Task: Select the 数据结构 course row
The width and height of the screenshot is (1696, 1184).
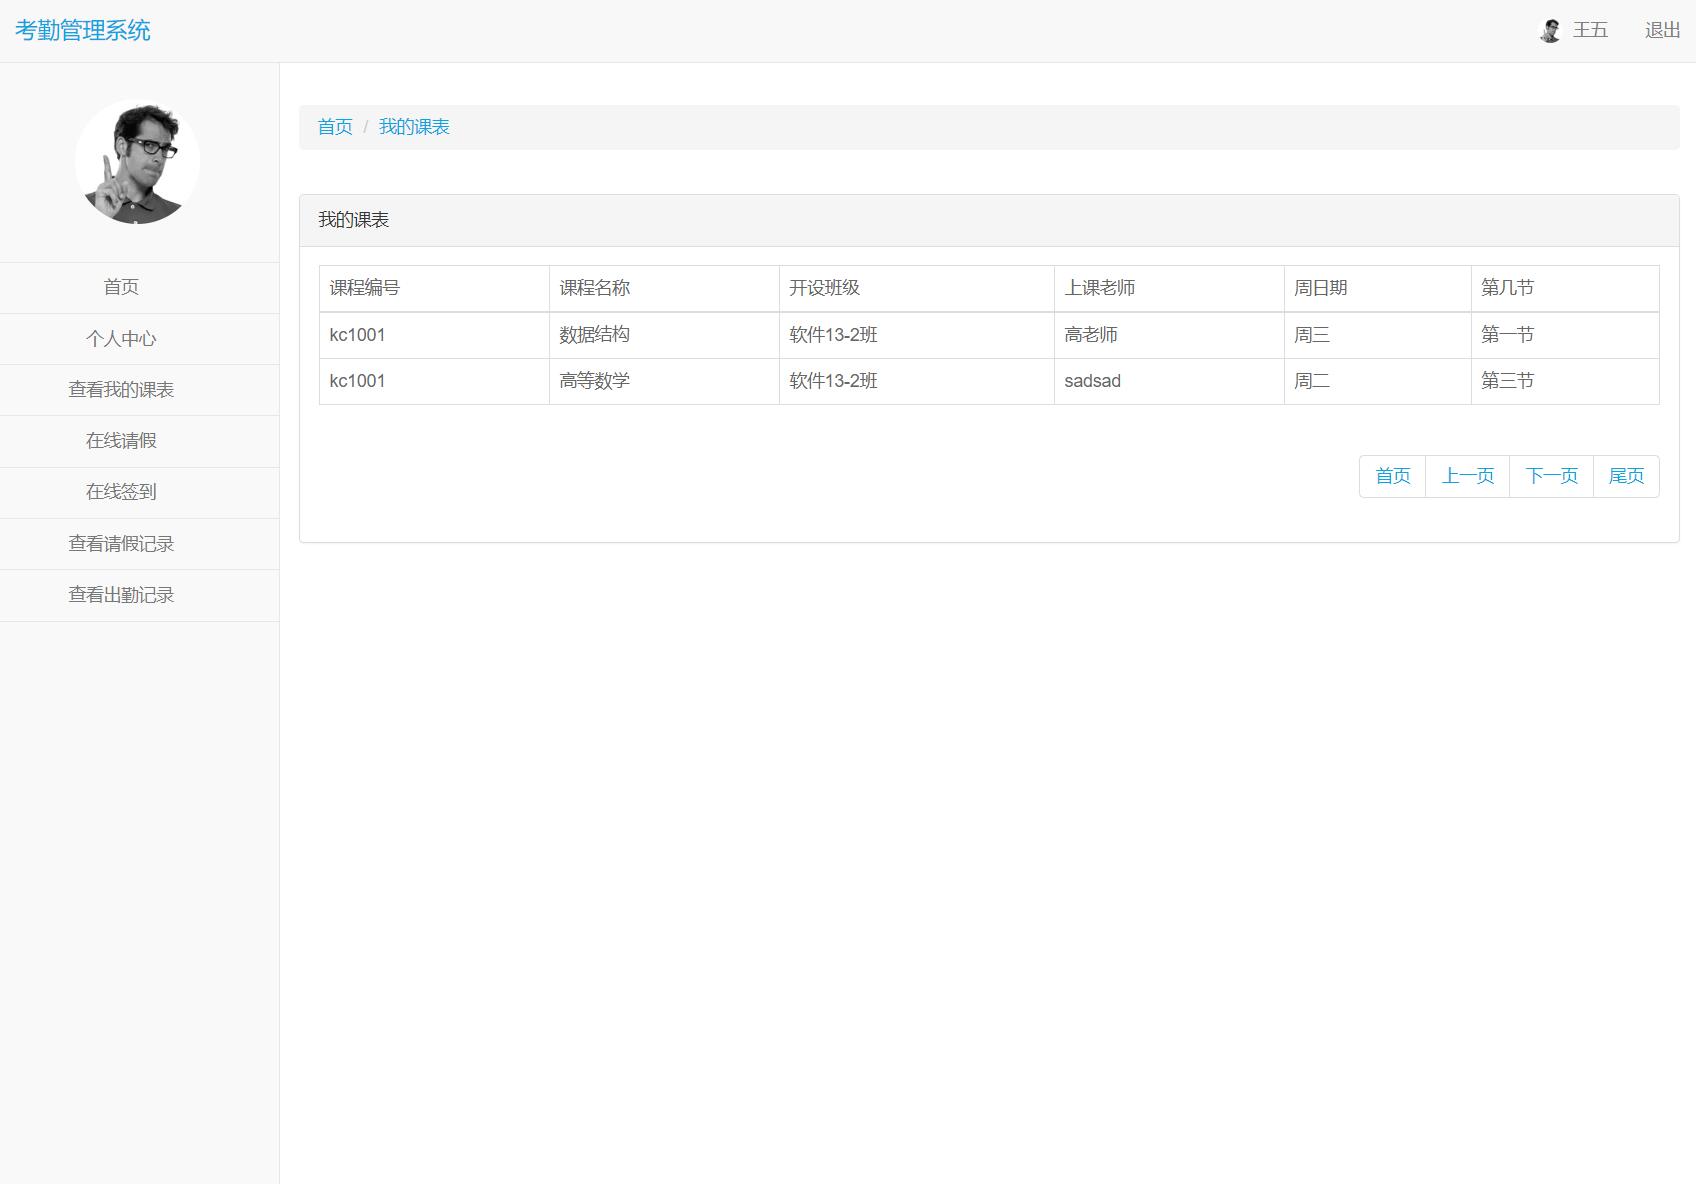Action: 594,335
